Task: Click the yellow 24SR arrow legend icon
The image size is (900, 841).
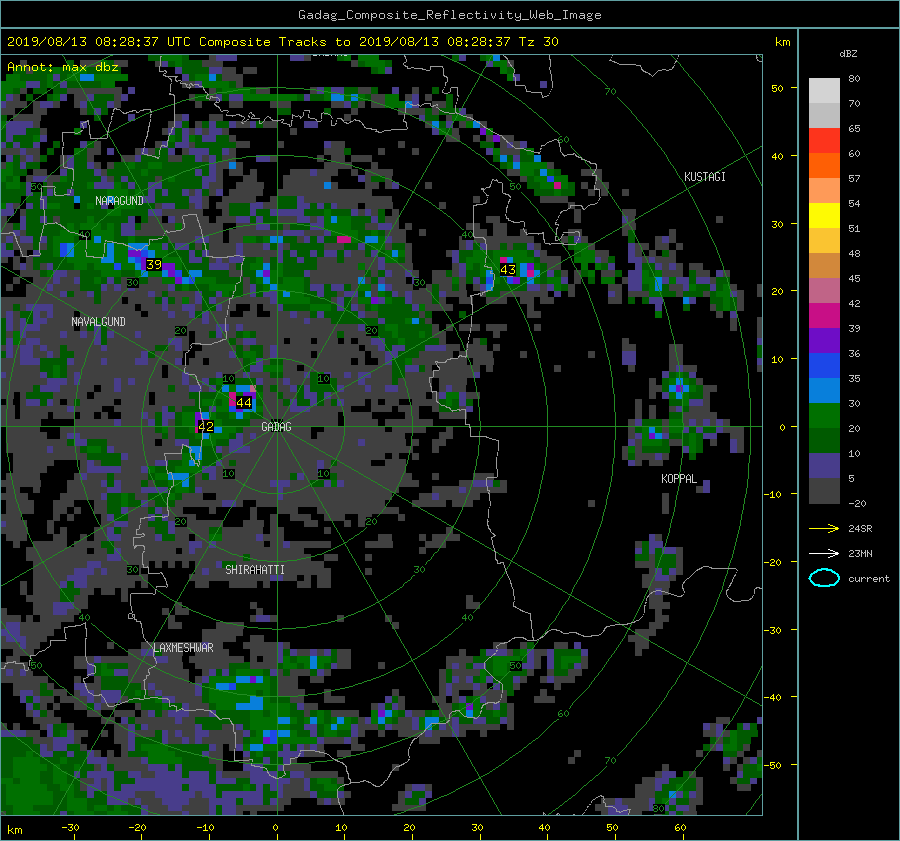Action: (824, 529)
